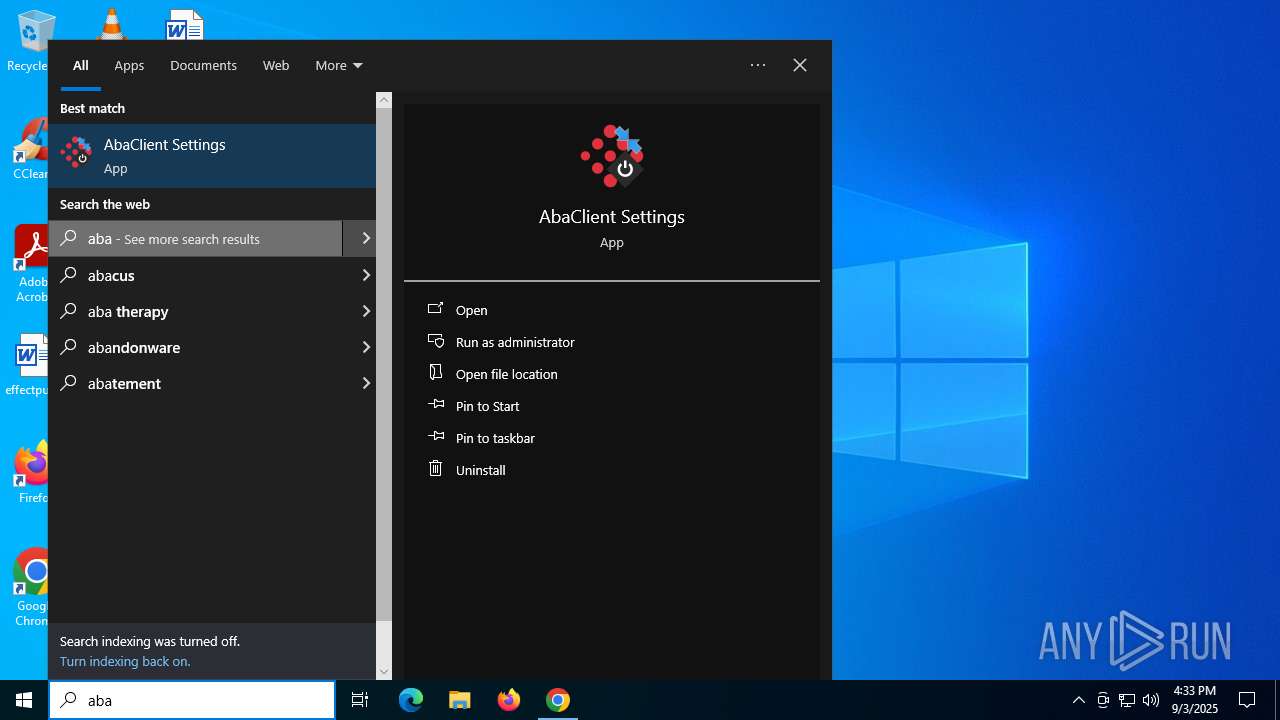This screenshot has width=1280, height=720.
Task: Click the Pin to taskbar pin icon
Action: coord(435,437)
